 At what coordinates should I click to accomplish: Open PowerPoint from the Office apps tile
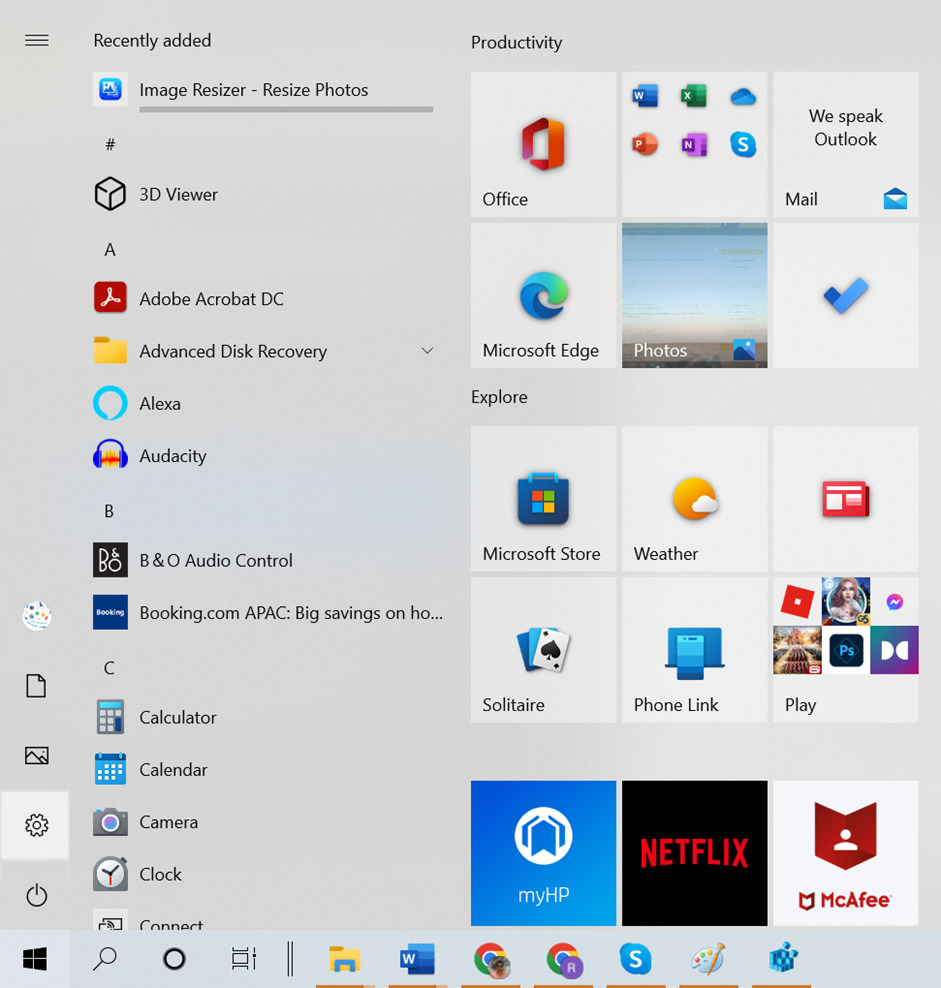pyautogui.click(x=645, y=144)
